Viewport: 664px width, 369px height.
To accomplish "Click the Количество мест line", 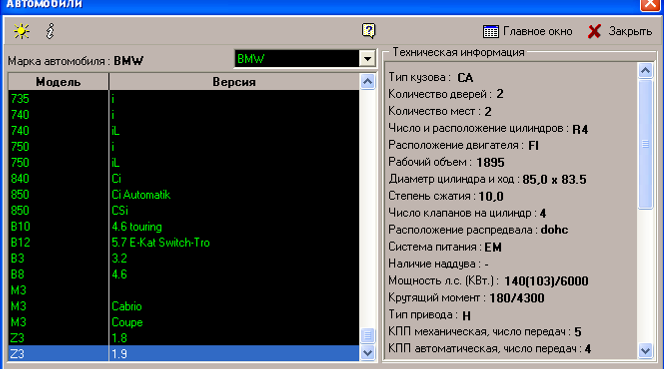I will point(440,111).
